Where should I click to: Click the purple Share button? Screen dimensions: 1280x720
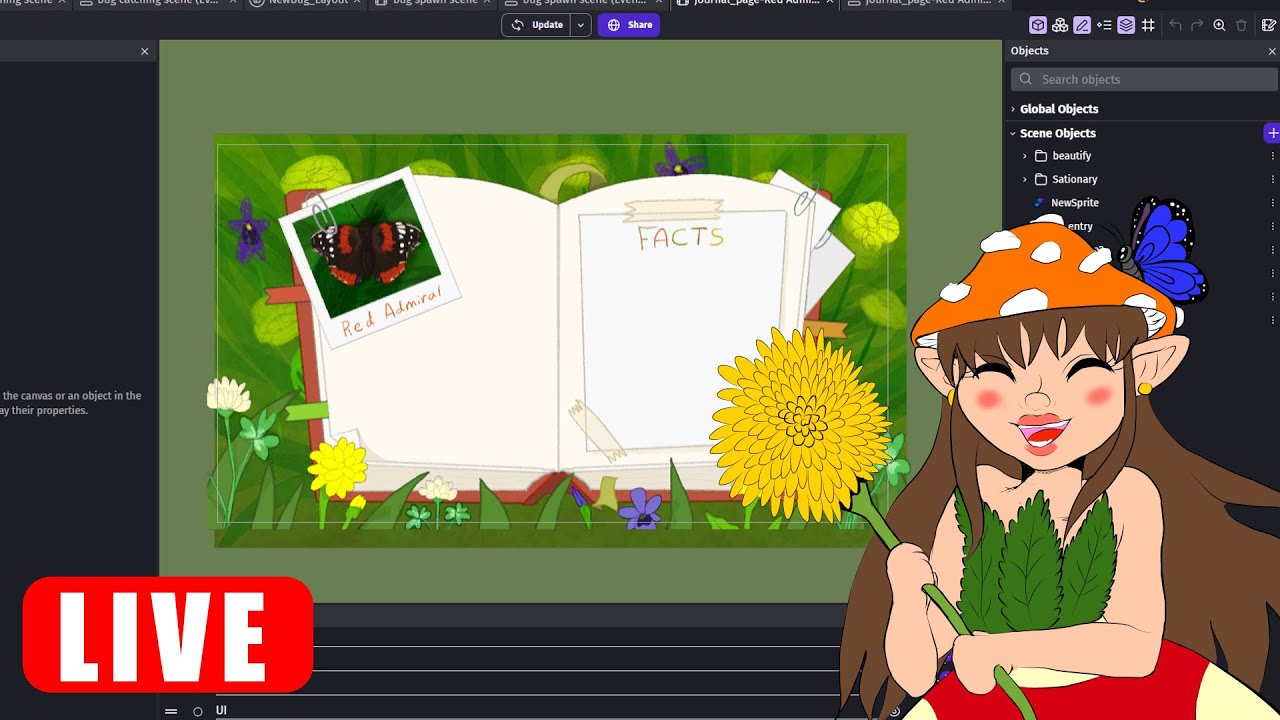tap(629, 25)
